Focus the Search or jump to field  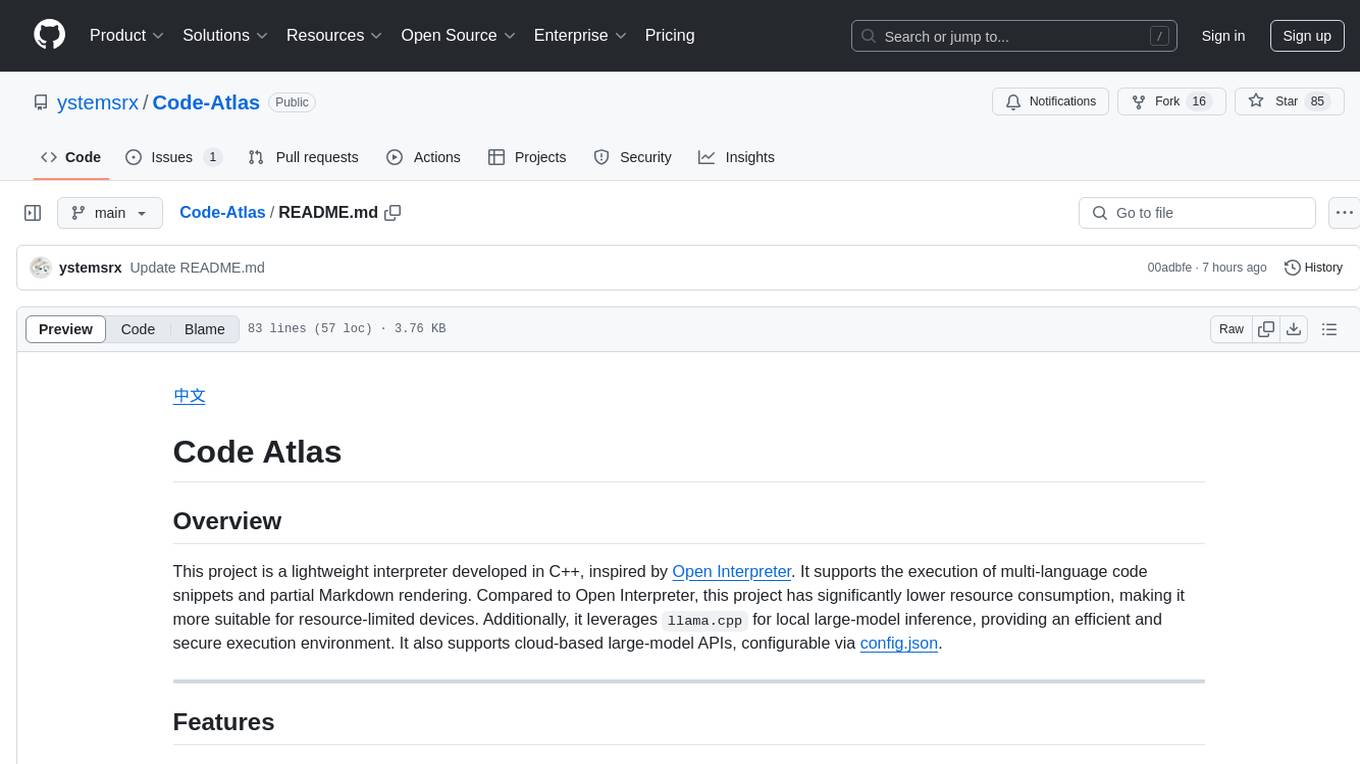point(1016,36)
